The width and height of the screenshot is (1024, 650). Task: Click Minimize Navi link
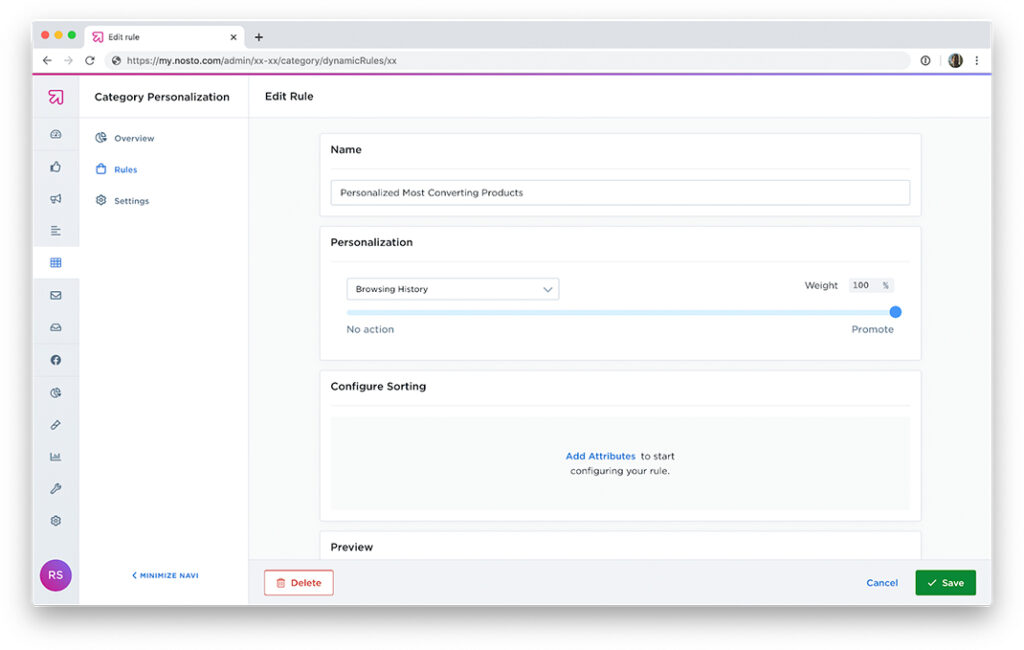[165, 576]
